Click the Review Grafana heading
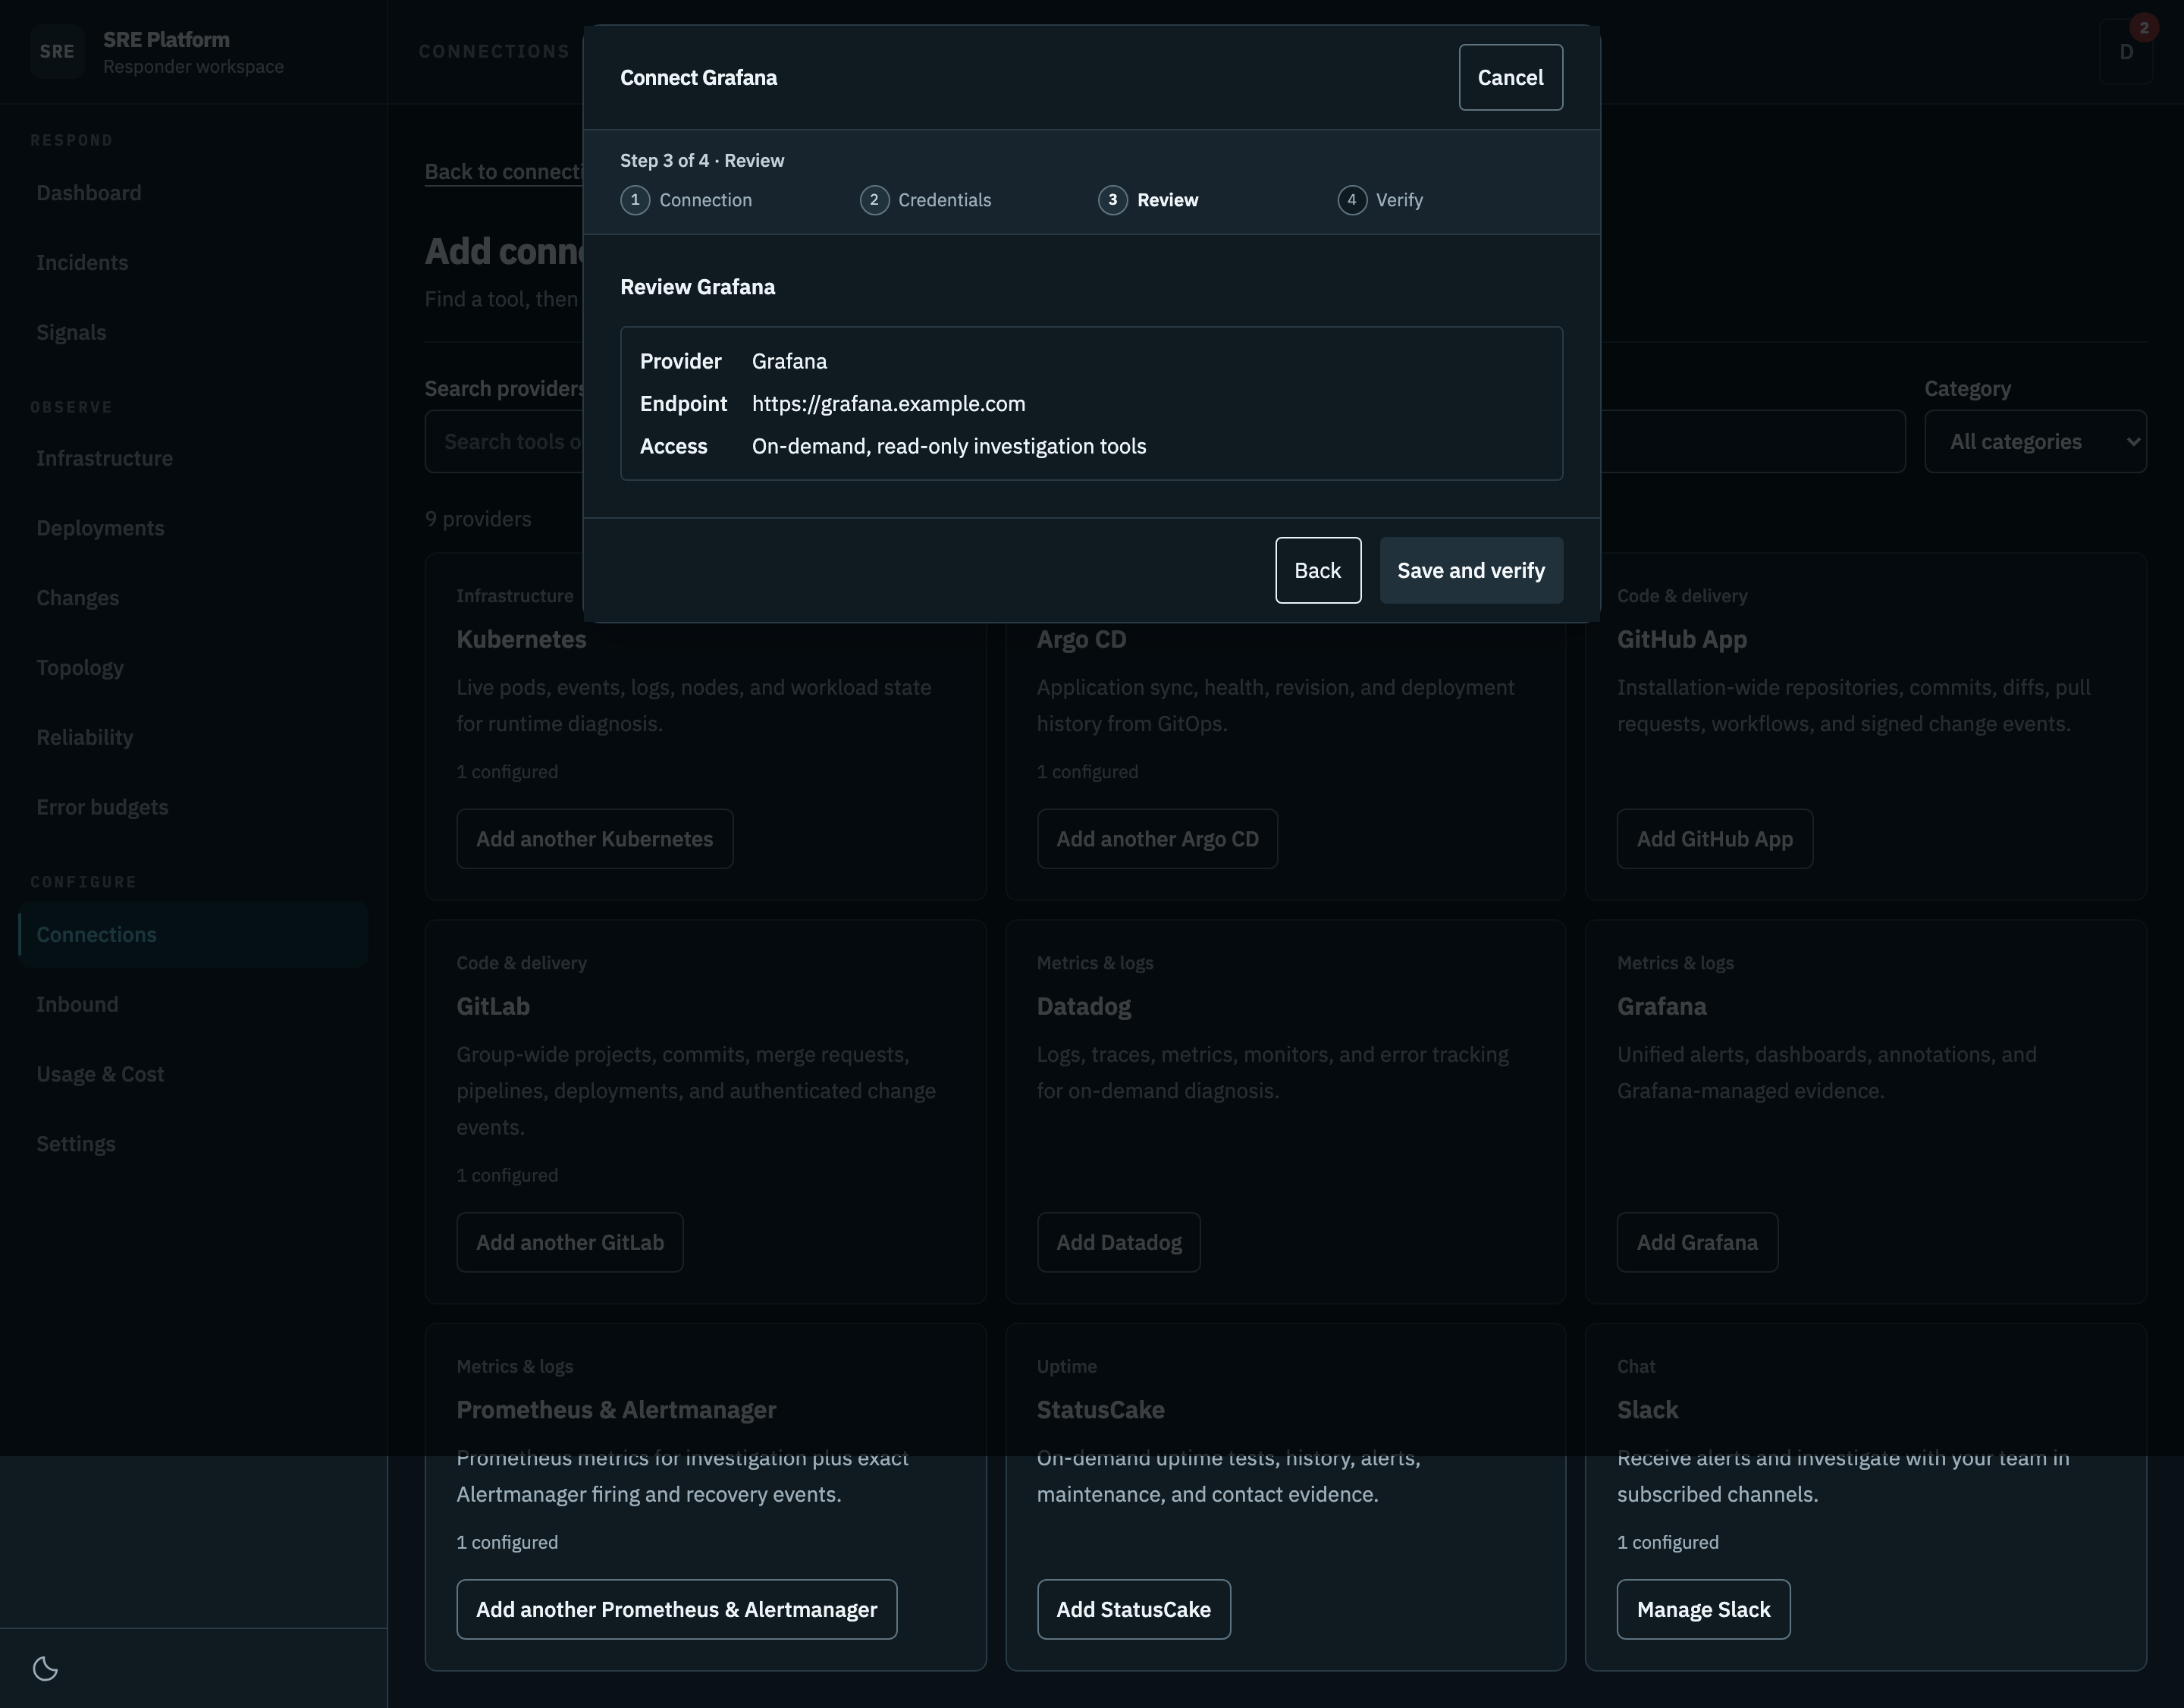Viewport: 2184px width, 1708px height. click(x=697, y=287)
